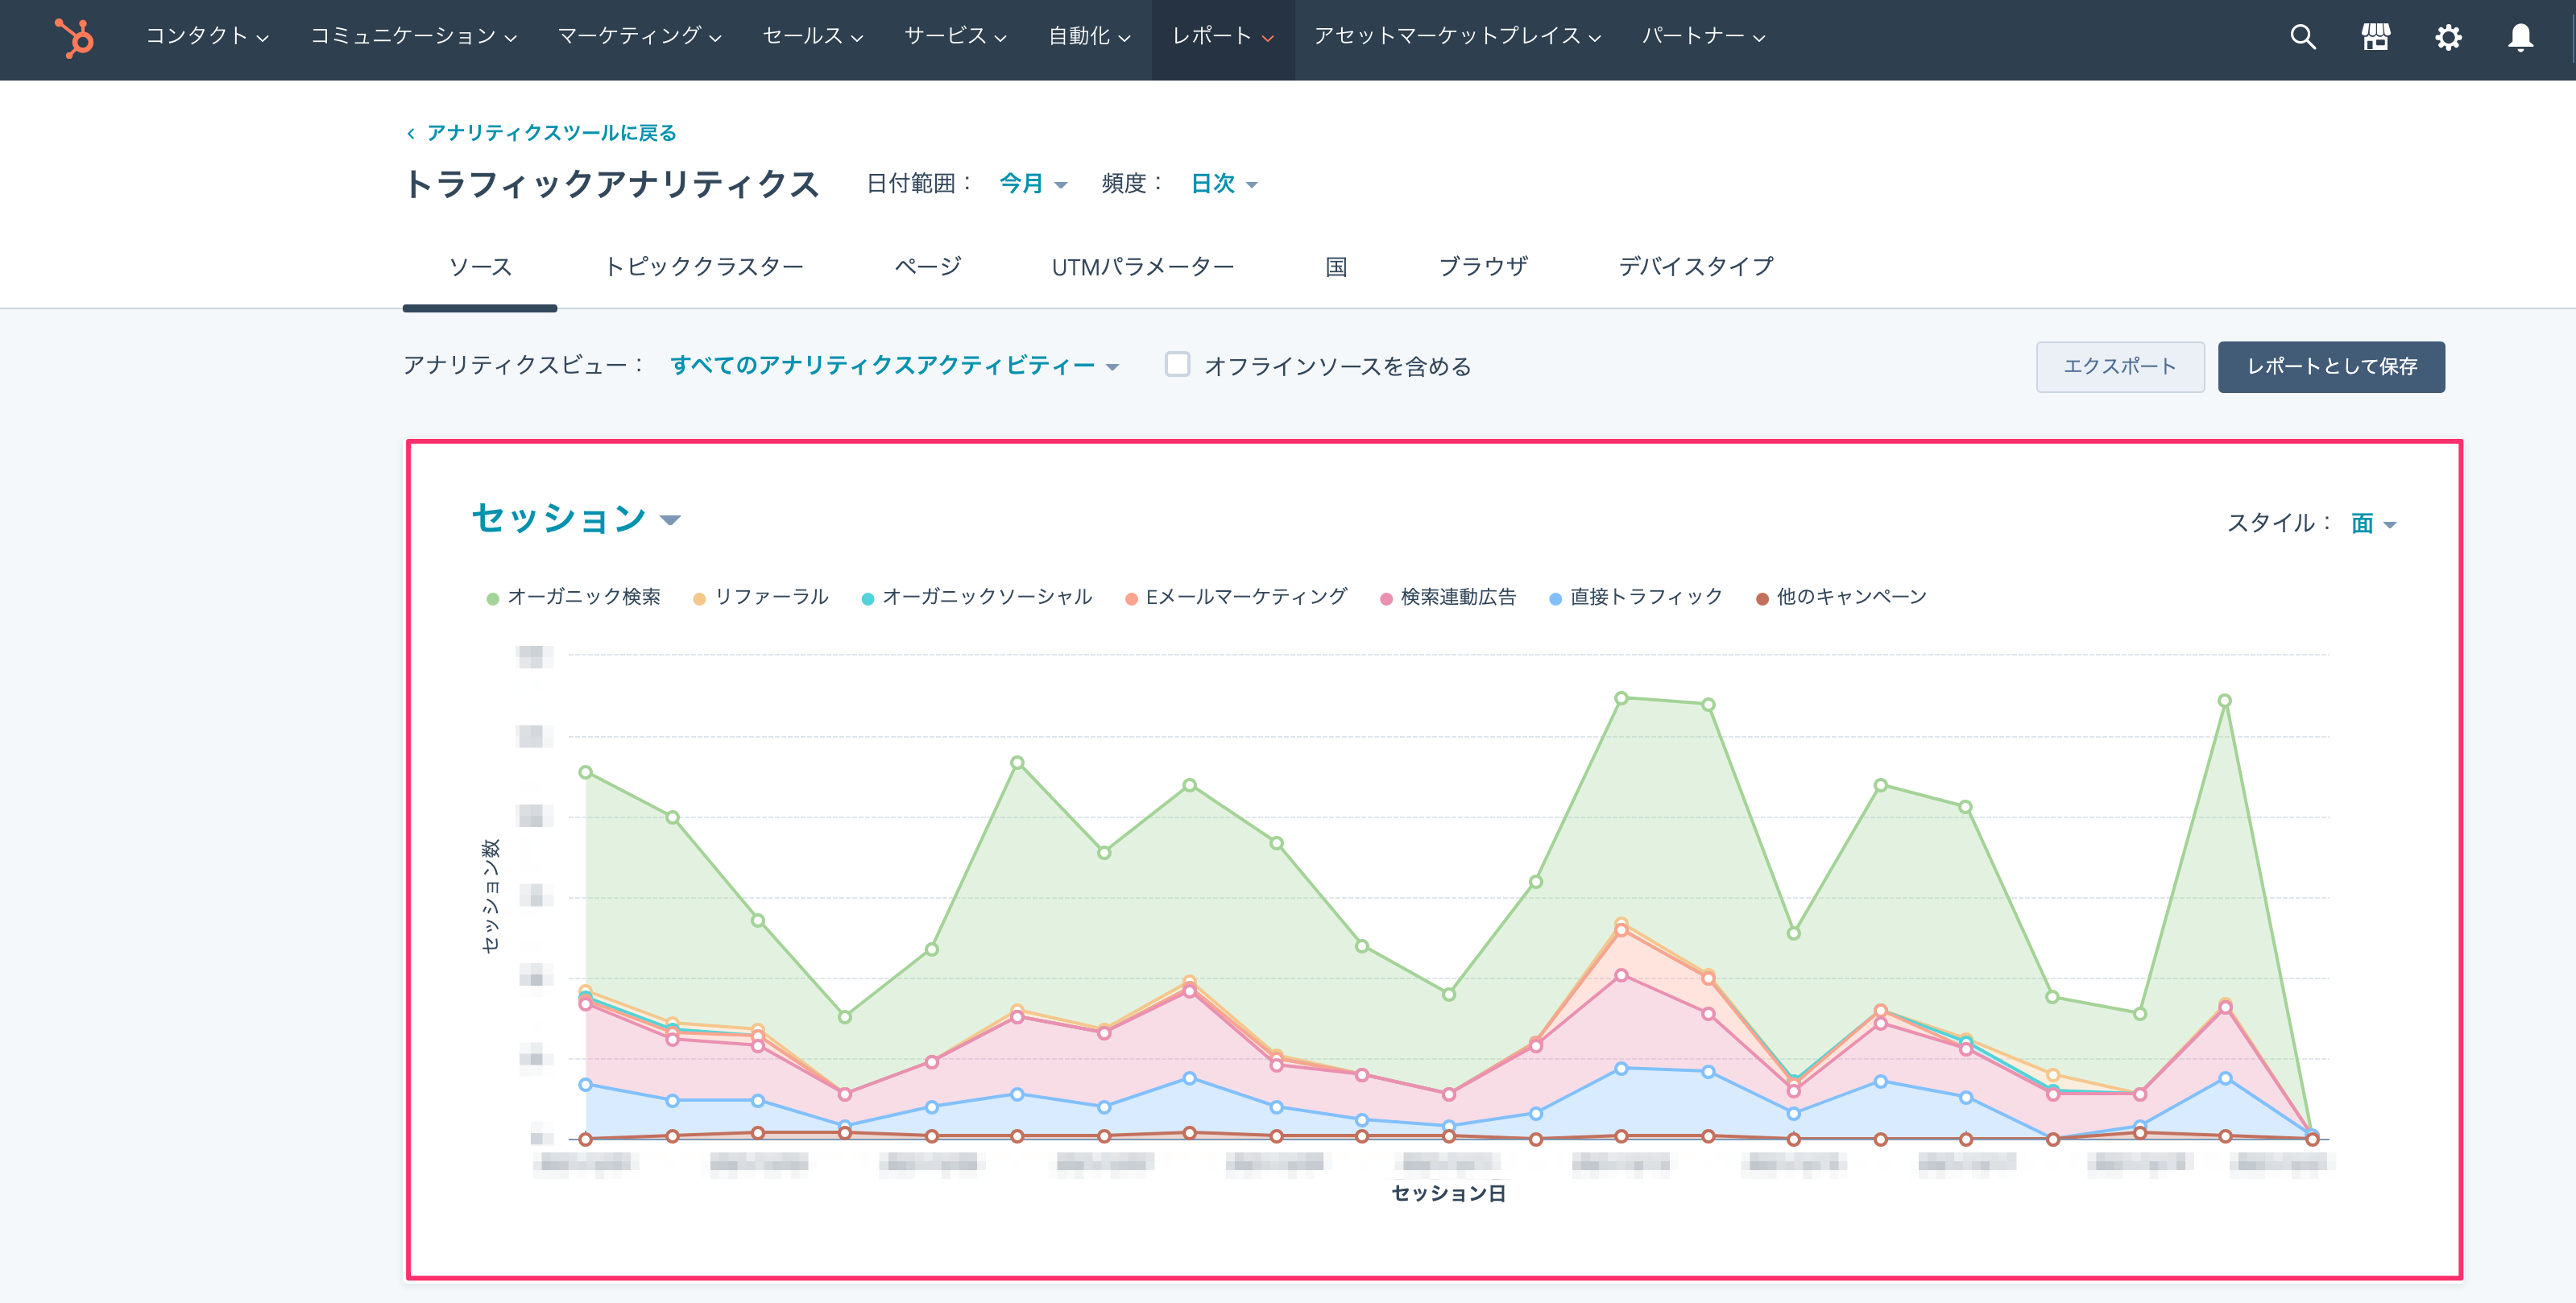Viewport: 2576px width, 1303px height.
Task: Open スタイル 面 chart style dropdown
Action: click(x=2373, y=523)
